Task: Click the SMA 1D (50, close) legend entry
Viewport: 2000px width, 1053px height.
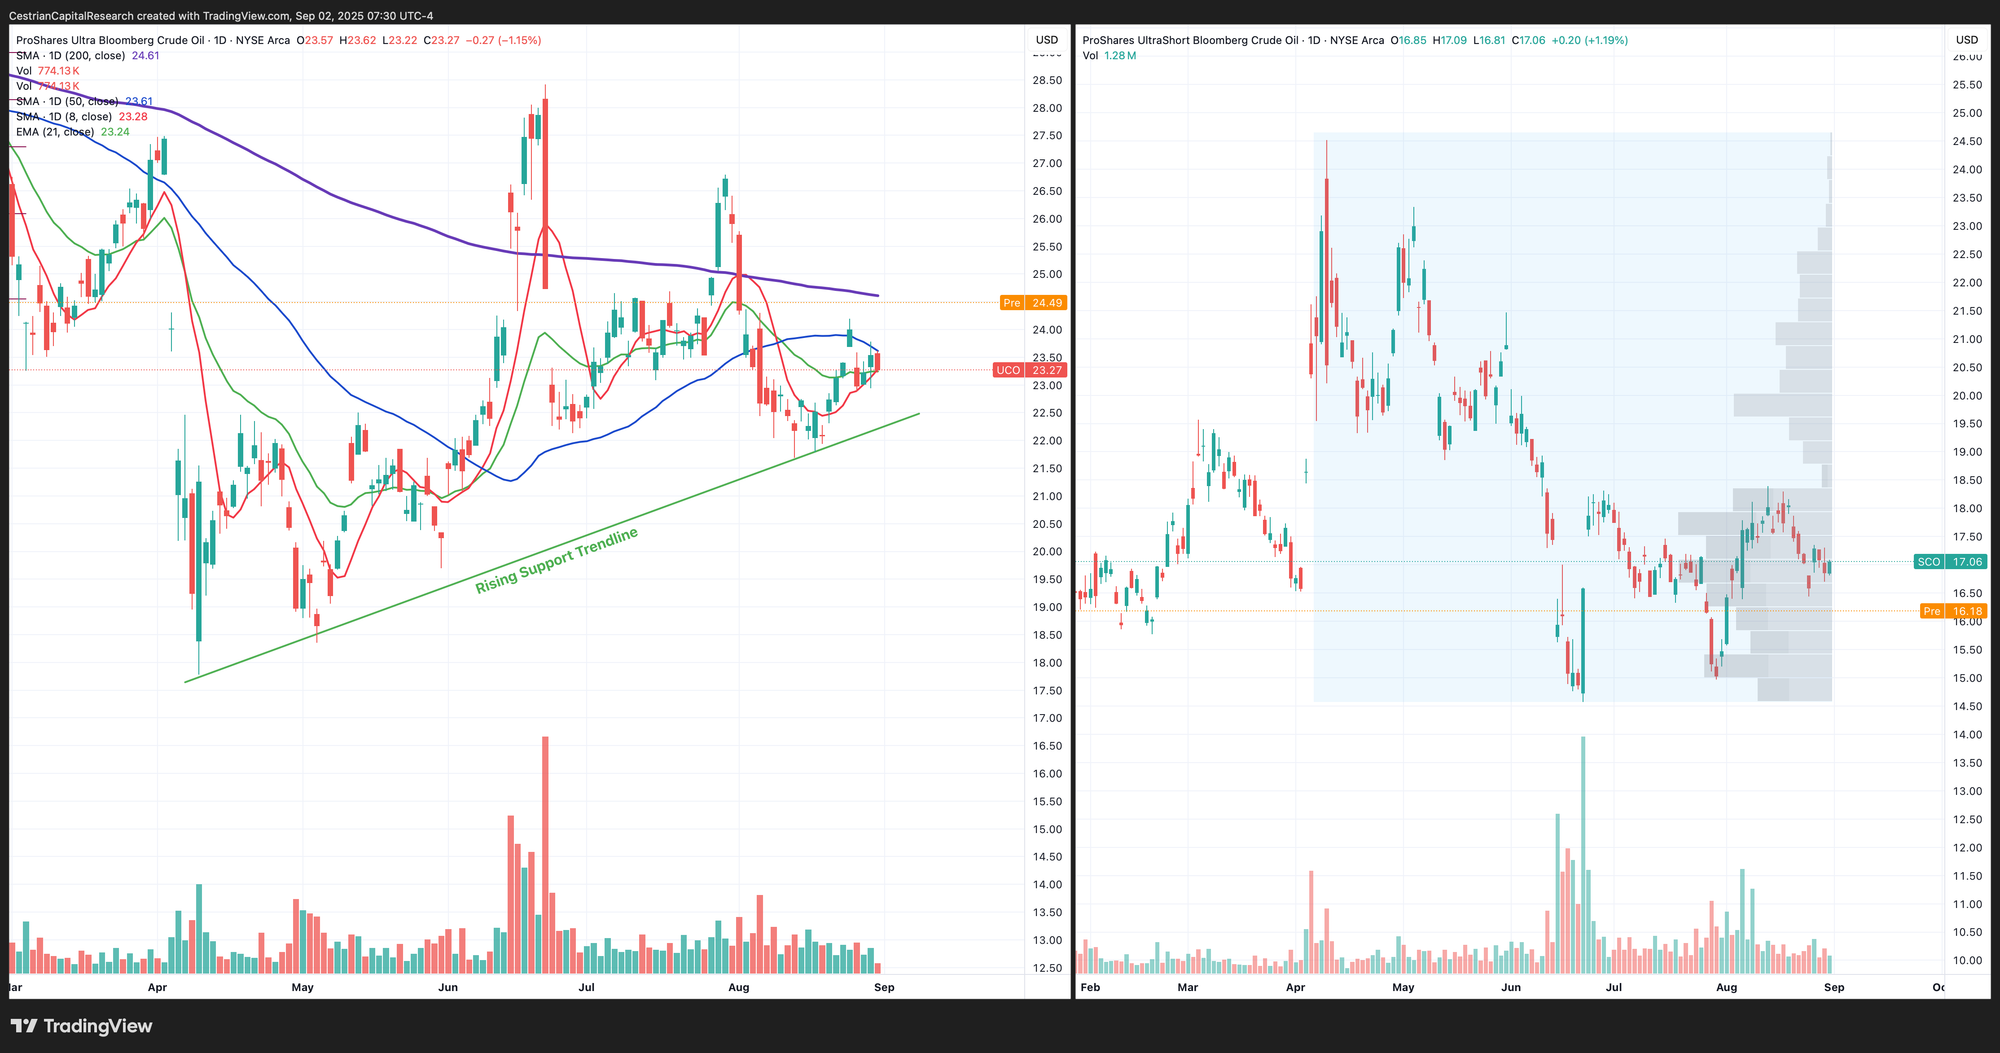Action: click(x=67, y=102)
